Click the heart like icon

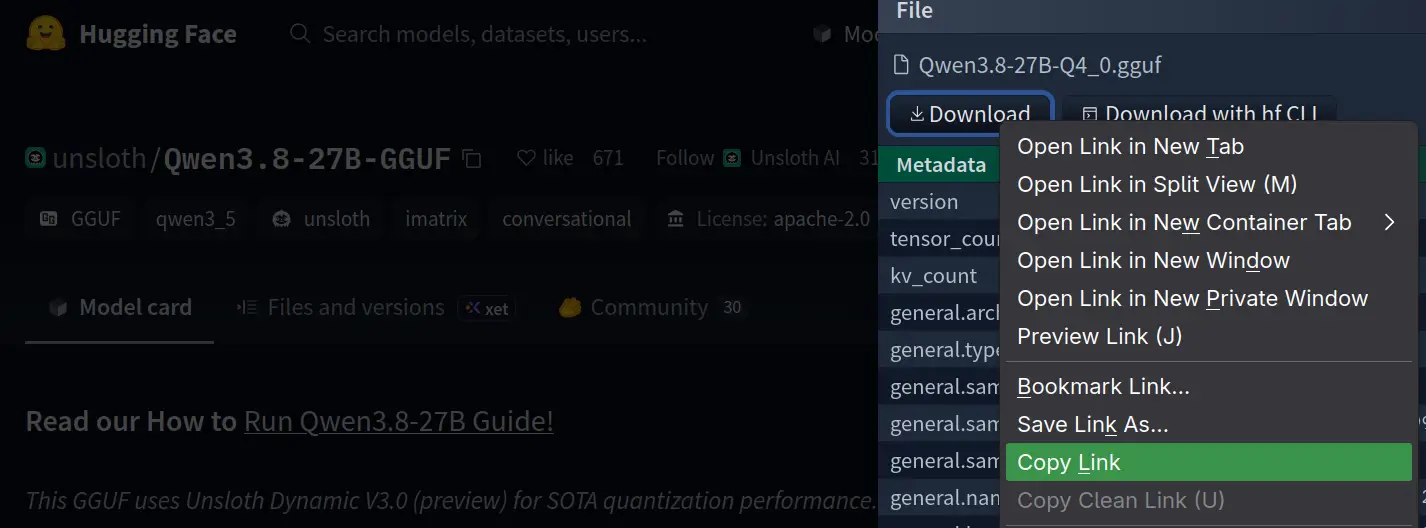526,158
